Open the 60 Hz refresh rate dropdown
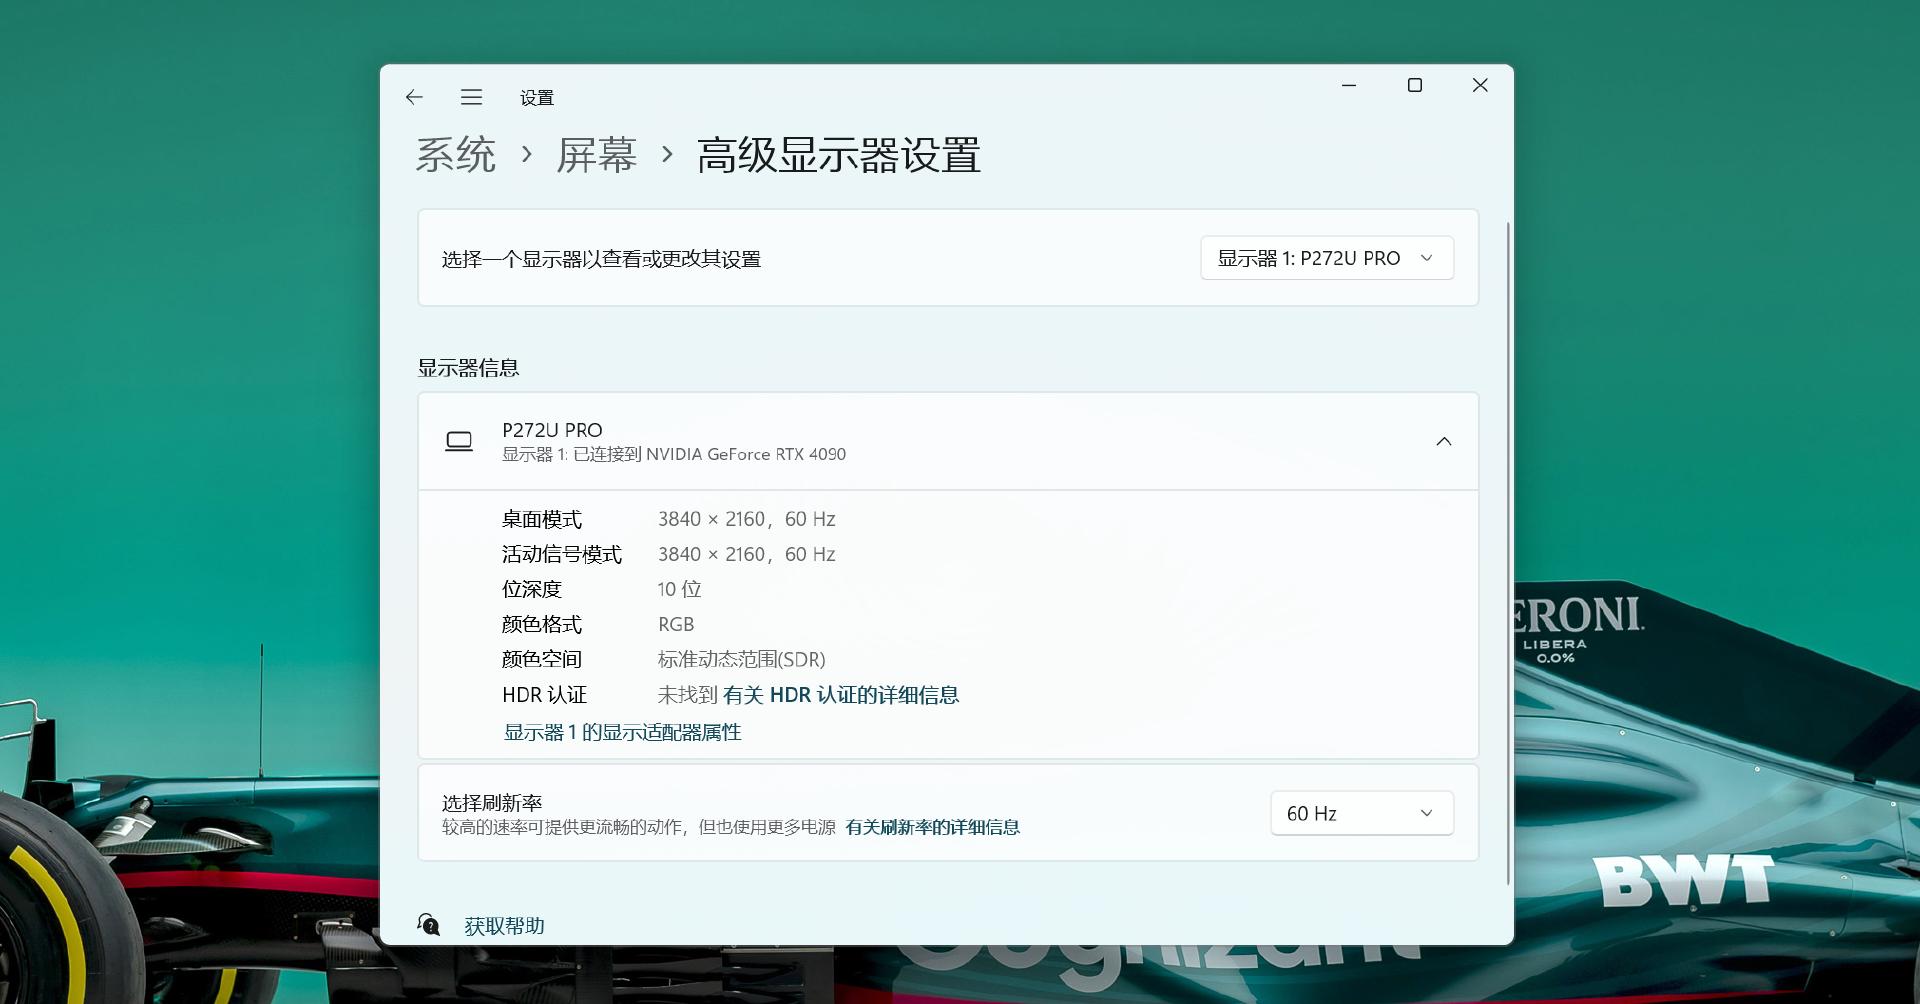 point(1361,812)
